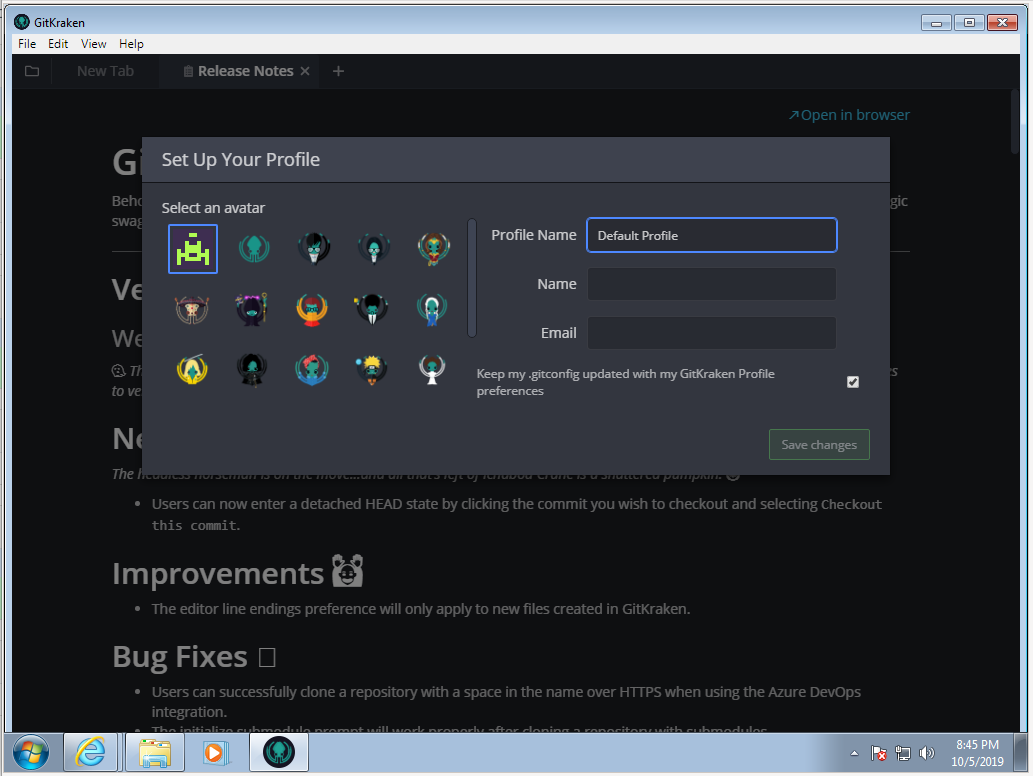This screenshot has width=1033, height=776.
Task: Click the avatar list scrollbar
Action: point(472,278)
